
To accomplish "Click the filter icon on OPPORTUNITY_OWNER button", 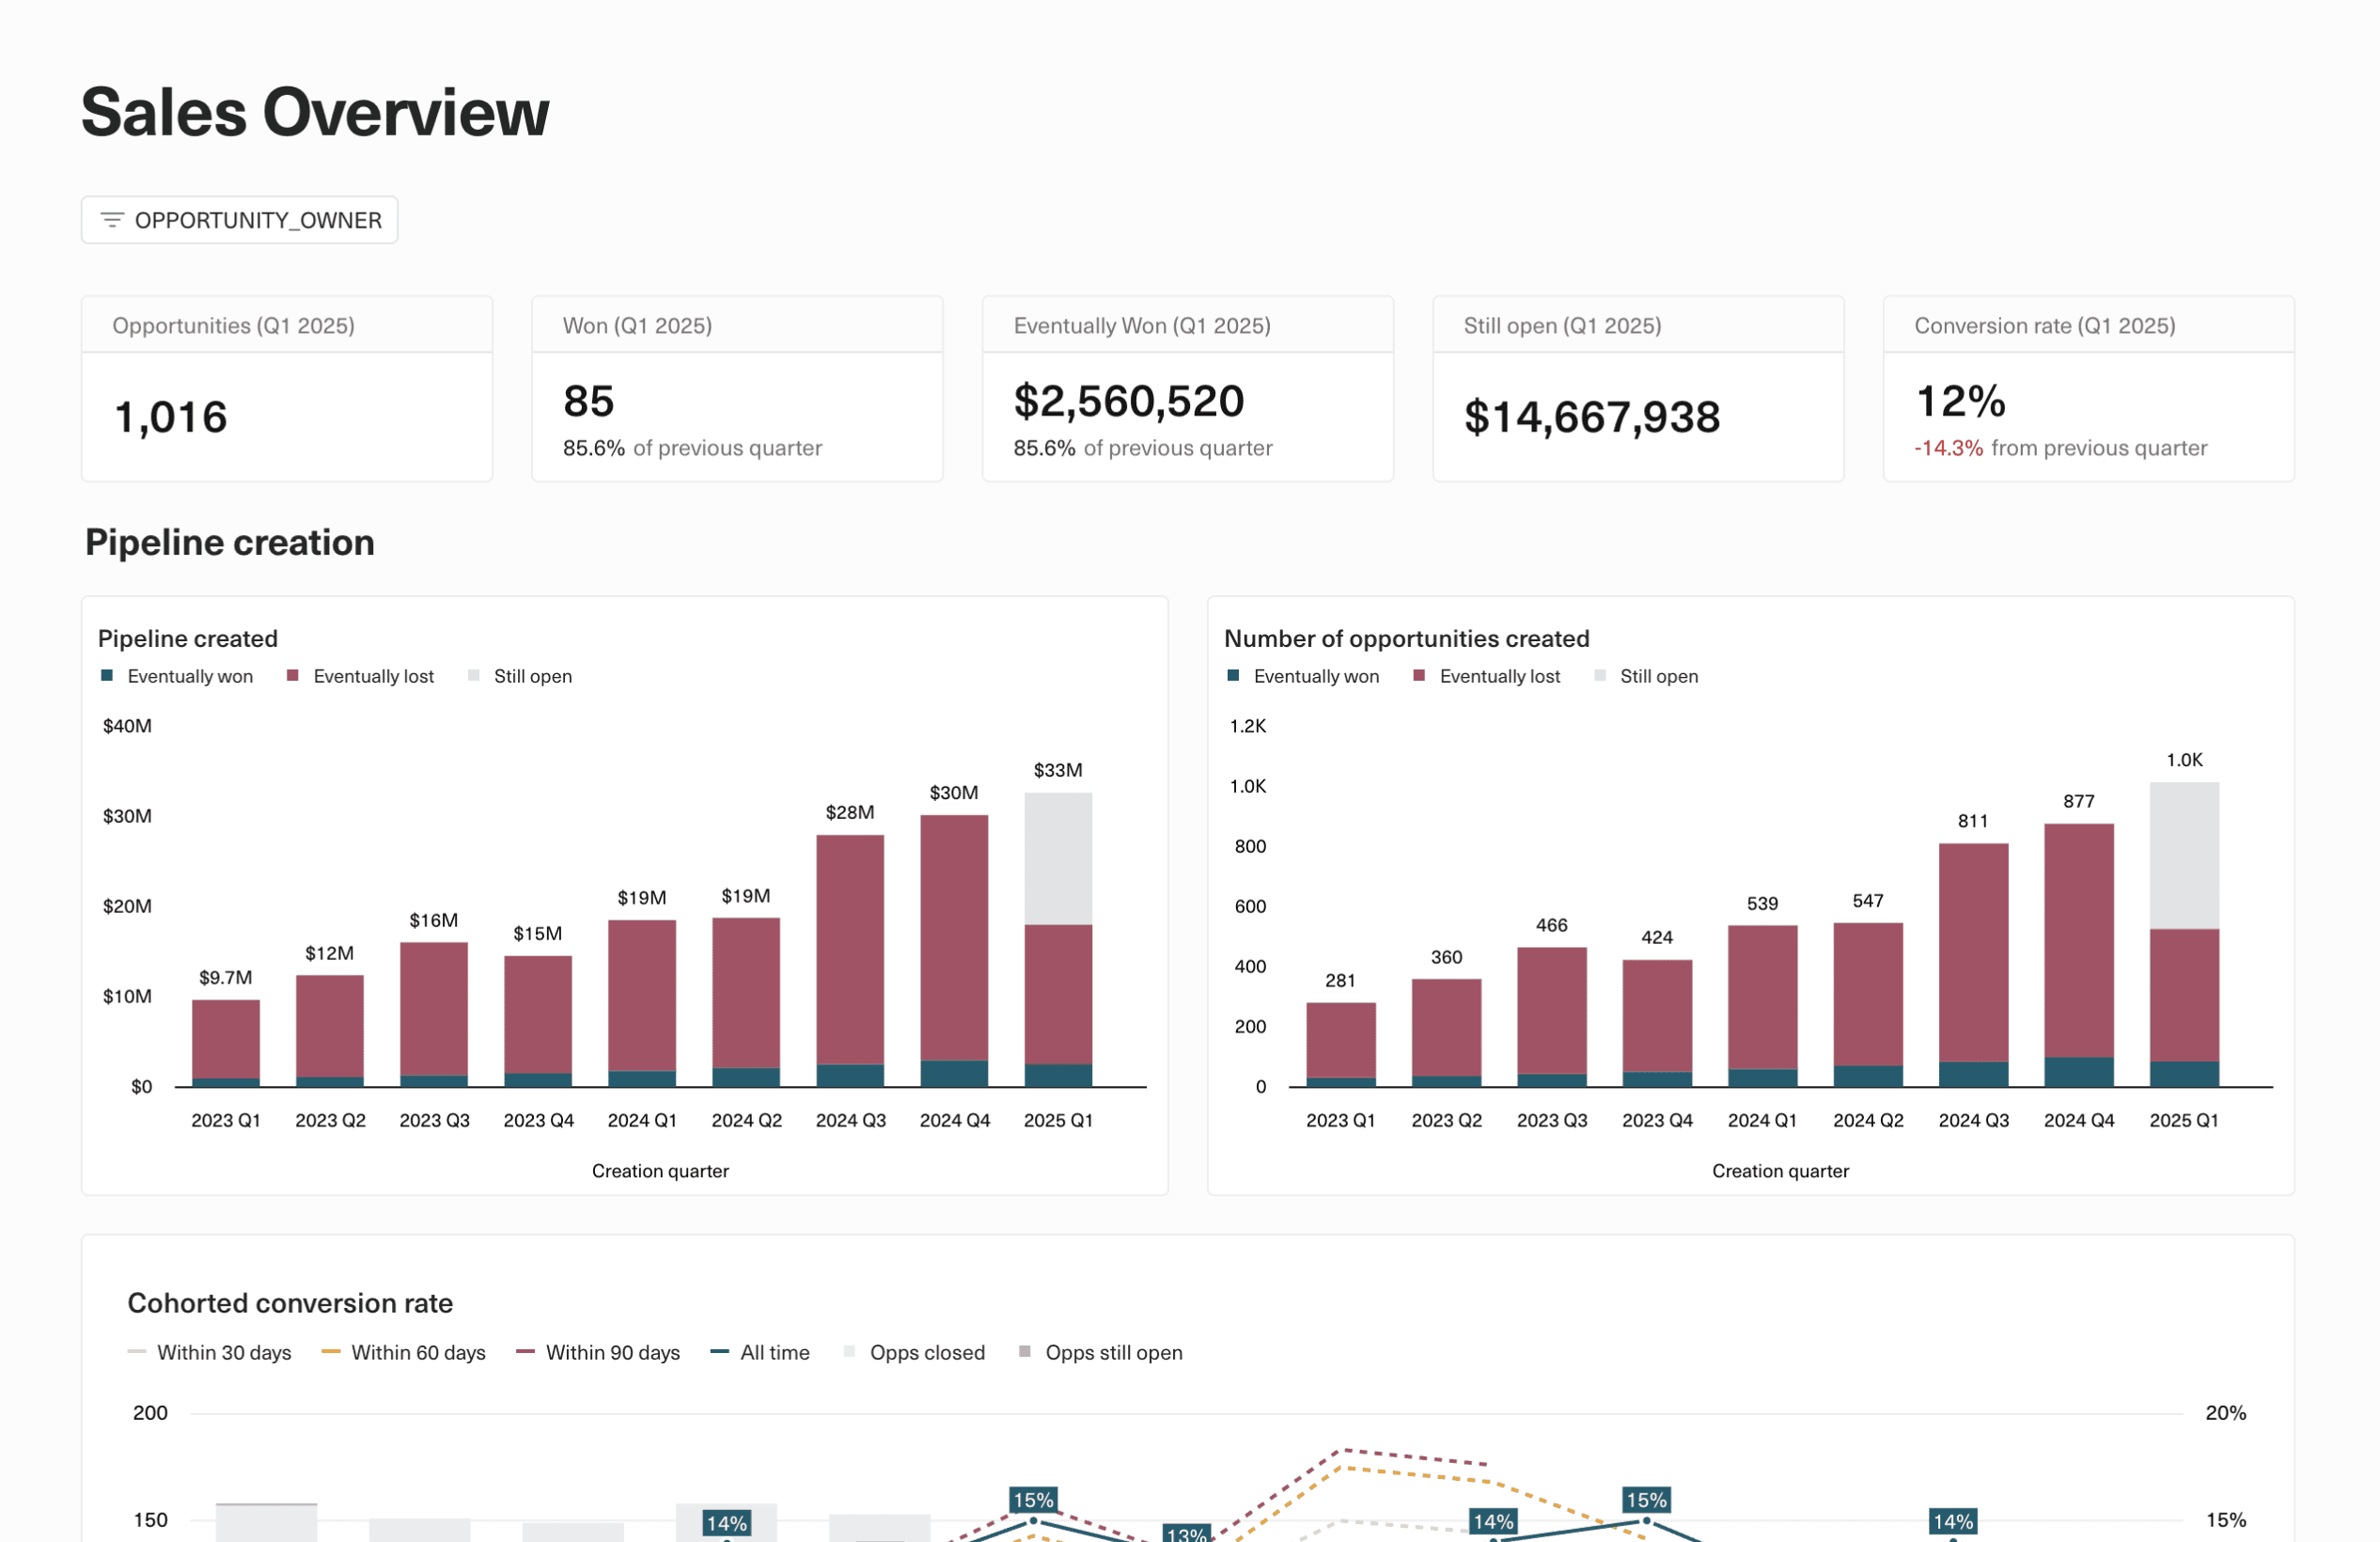I will click(x=113, y=219).
